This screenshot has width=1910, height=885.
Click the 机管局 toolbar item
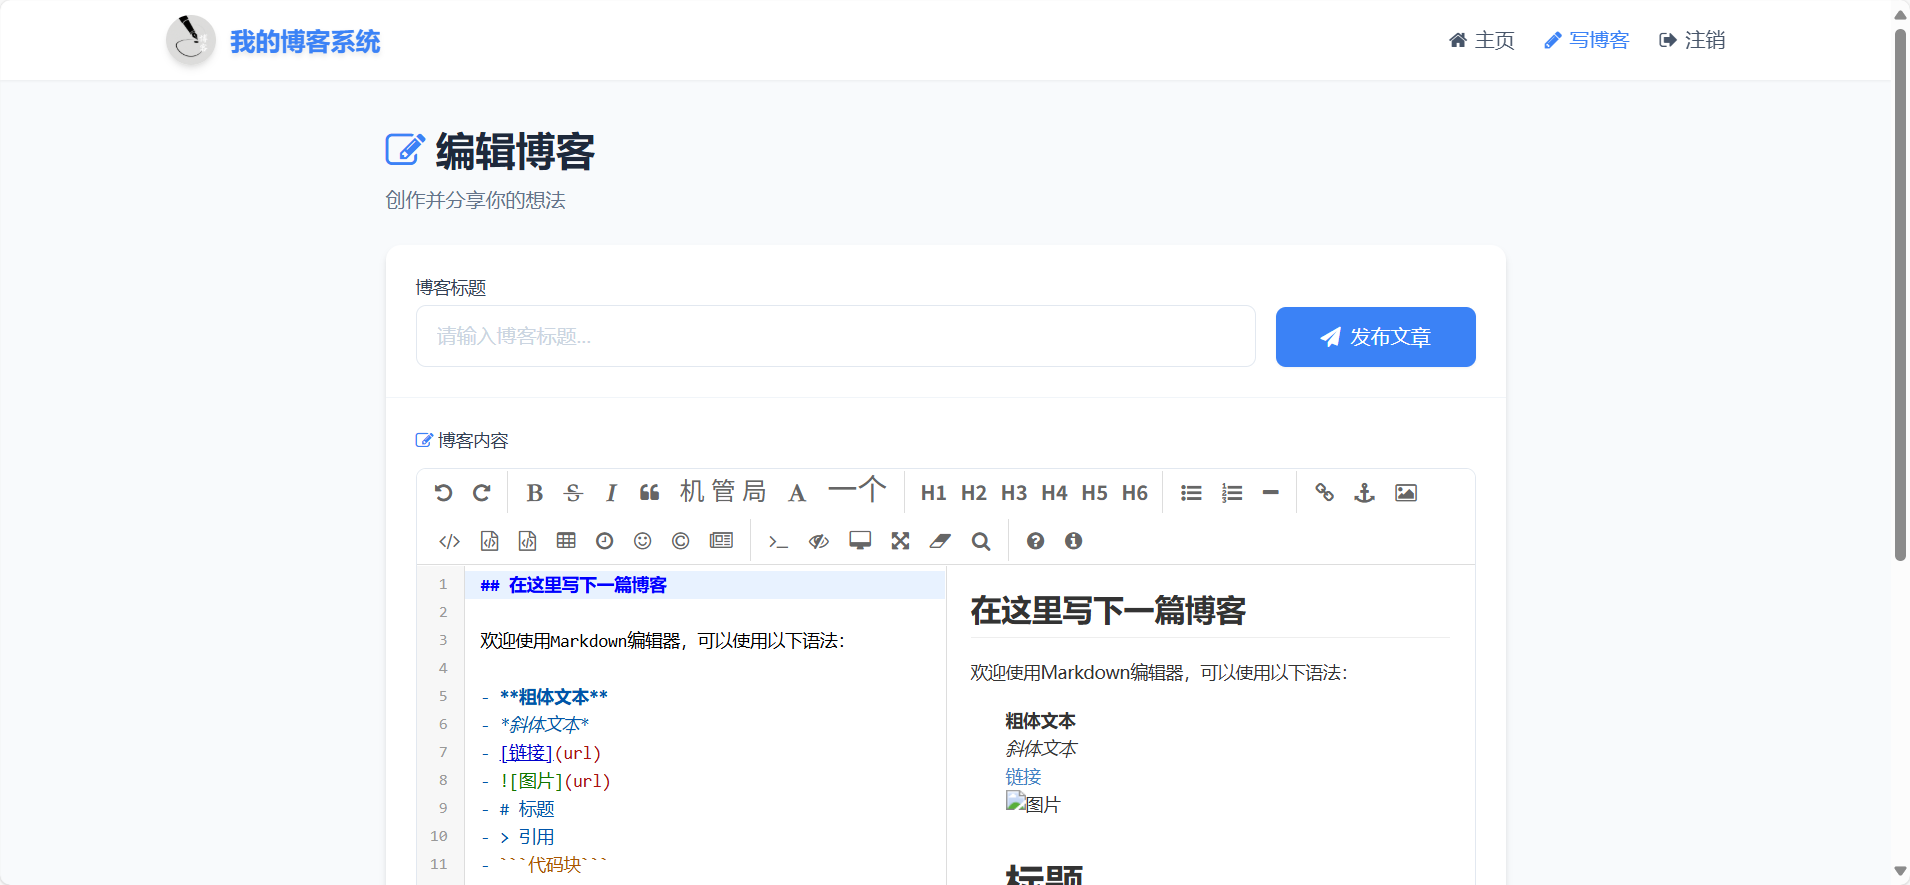click(x=723, y=491)
